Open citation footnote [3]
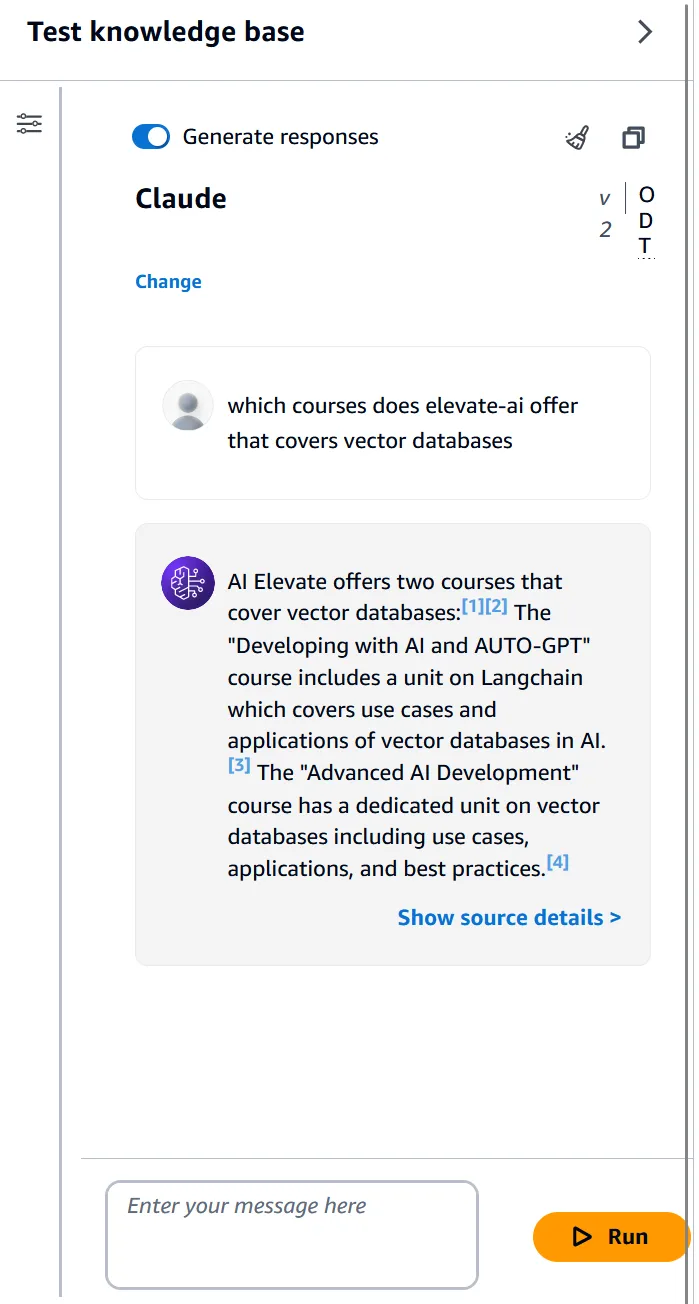This screenshot has height=1304, width=699. pos(239,766)
